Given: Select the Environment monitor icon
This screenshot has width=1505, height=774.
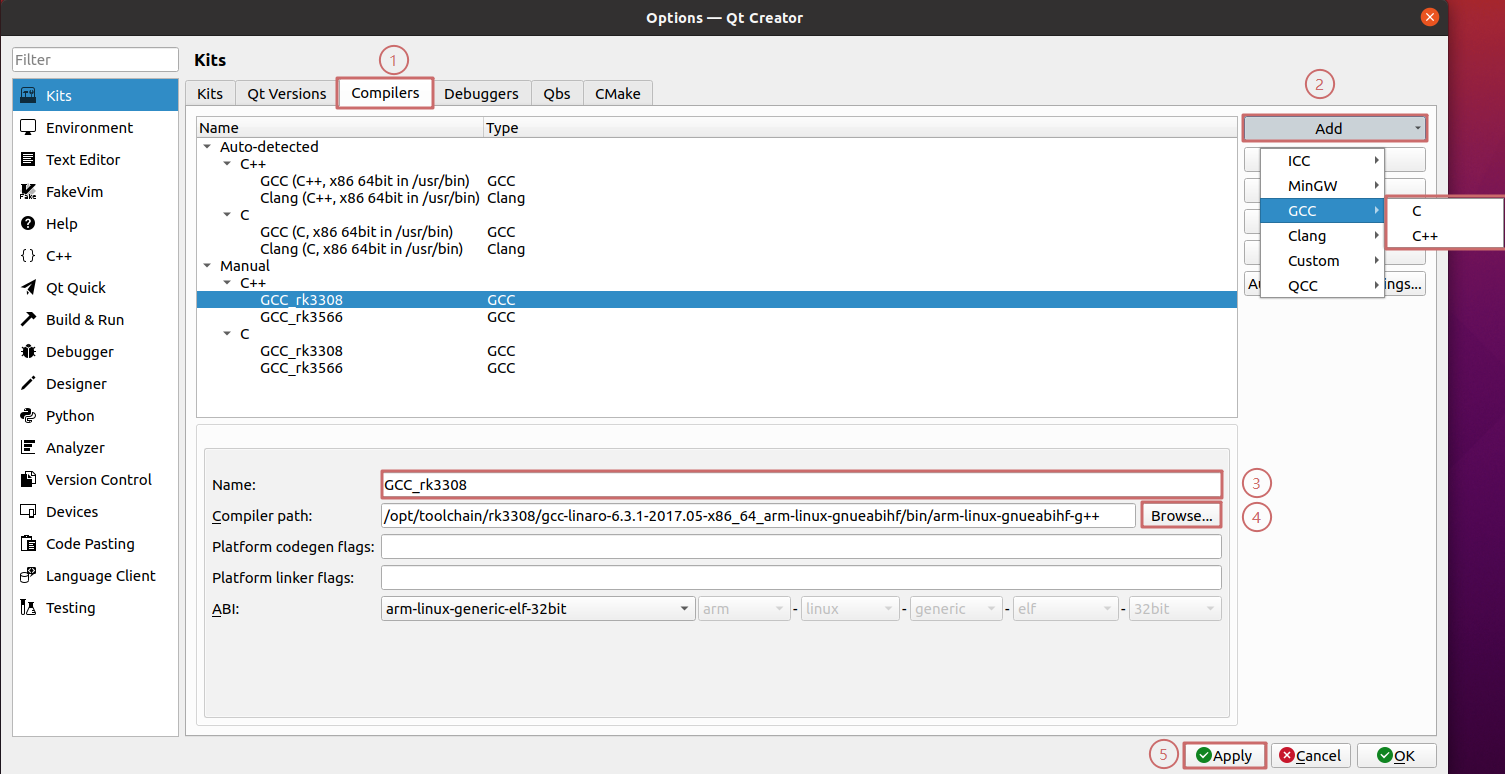Looking at the screenshot, I should point(28,128).
